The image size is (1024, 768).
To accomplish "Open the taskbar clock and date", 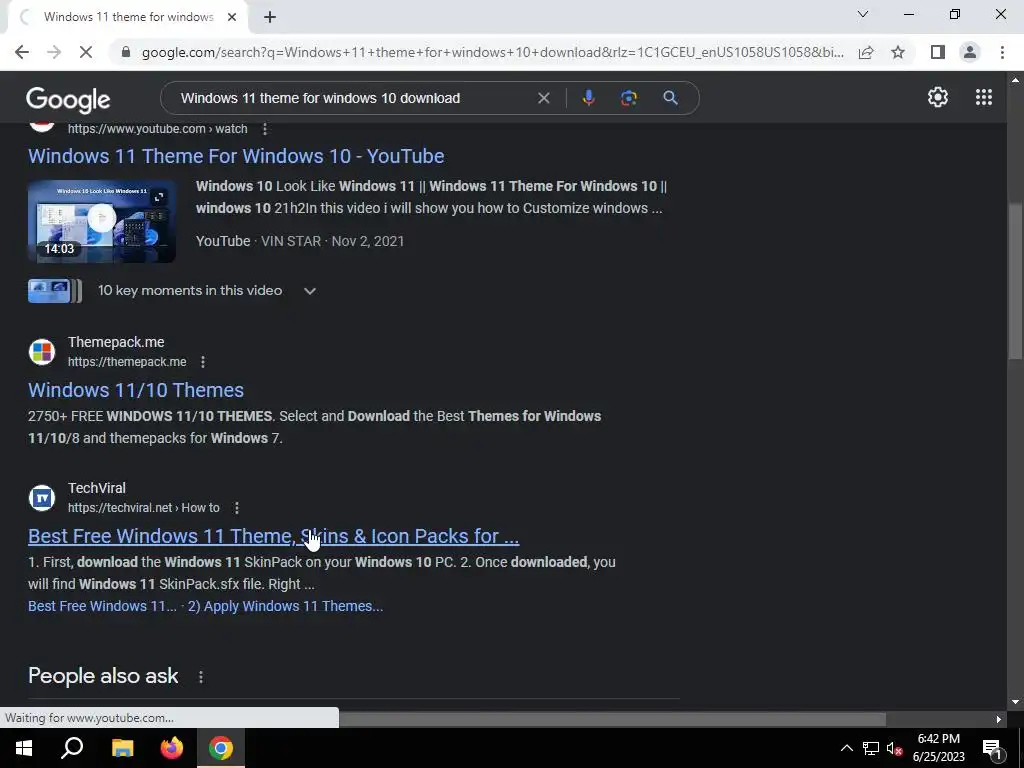I will [938, 748].
